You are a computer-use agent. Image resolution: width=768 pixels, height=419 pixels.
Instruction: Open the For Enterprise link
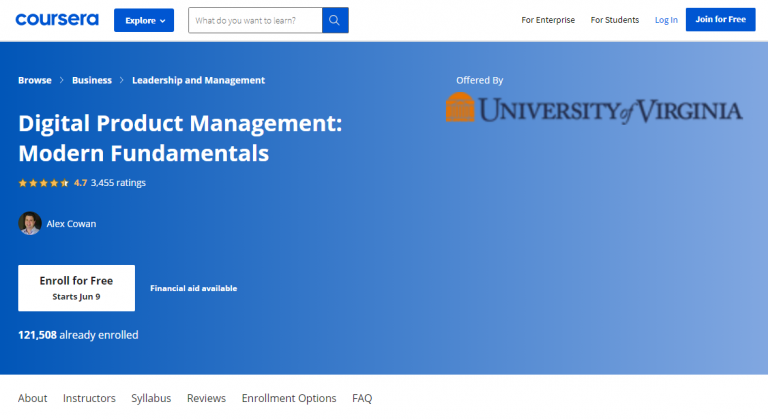(549, 20)
